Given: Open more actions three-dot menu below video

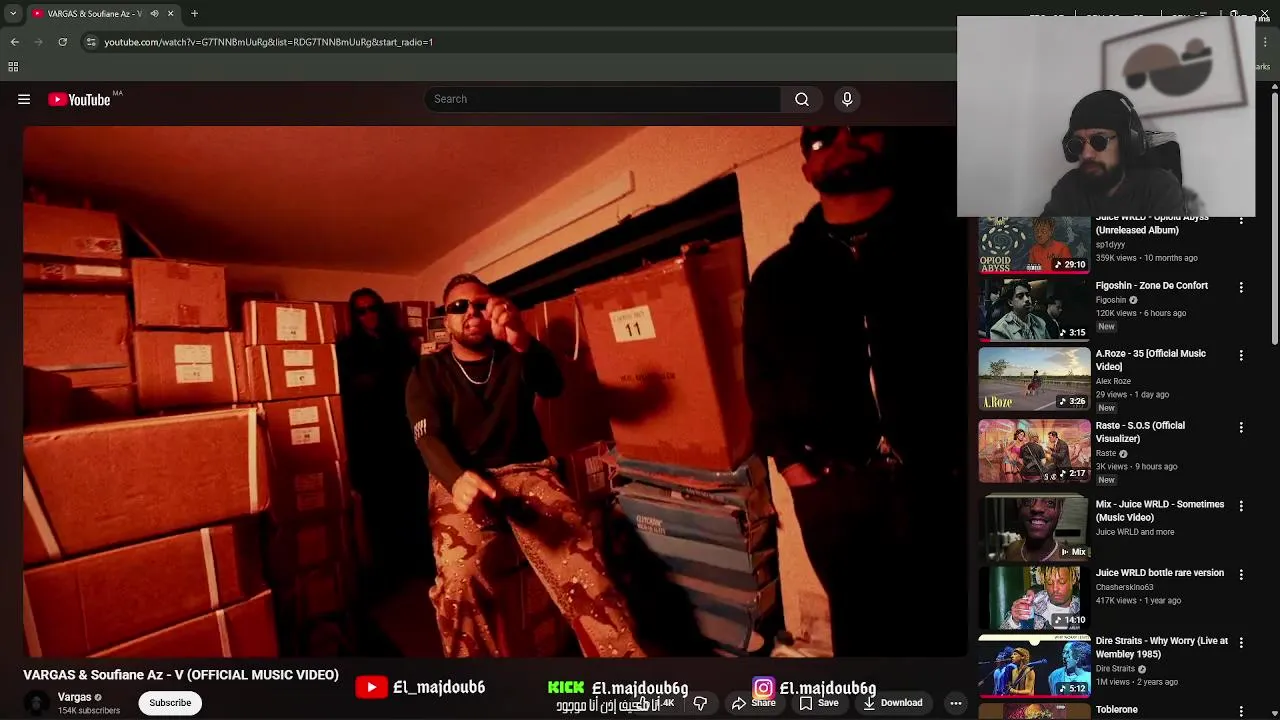Looking at the screenshot, I should pos(956,703).
